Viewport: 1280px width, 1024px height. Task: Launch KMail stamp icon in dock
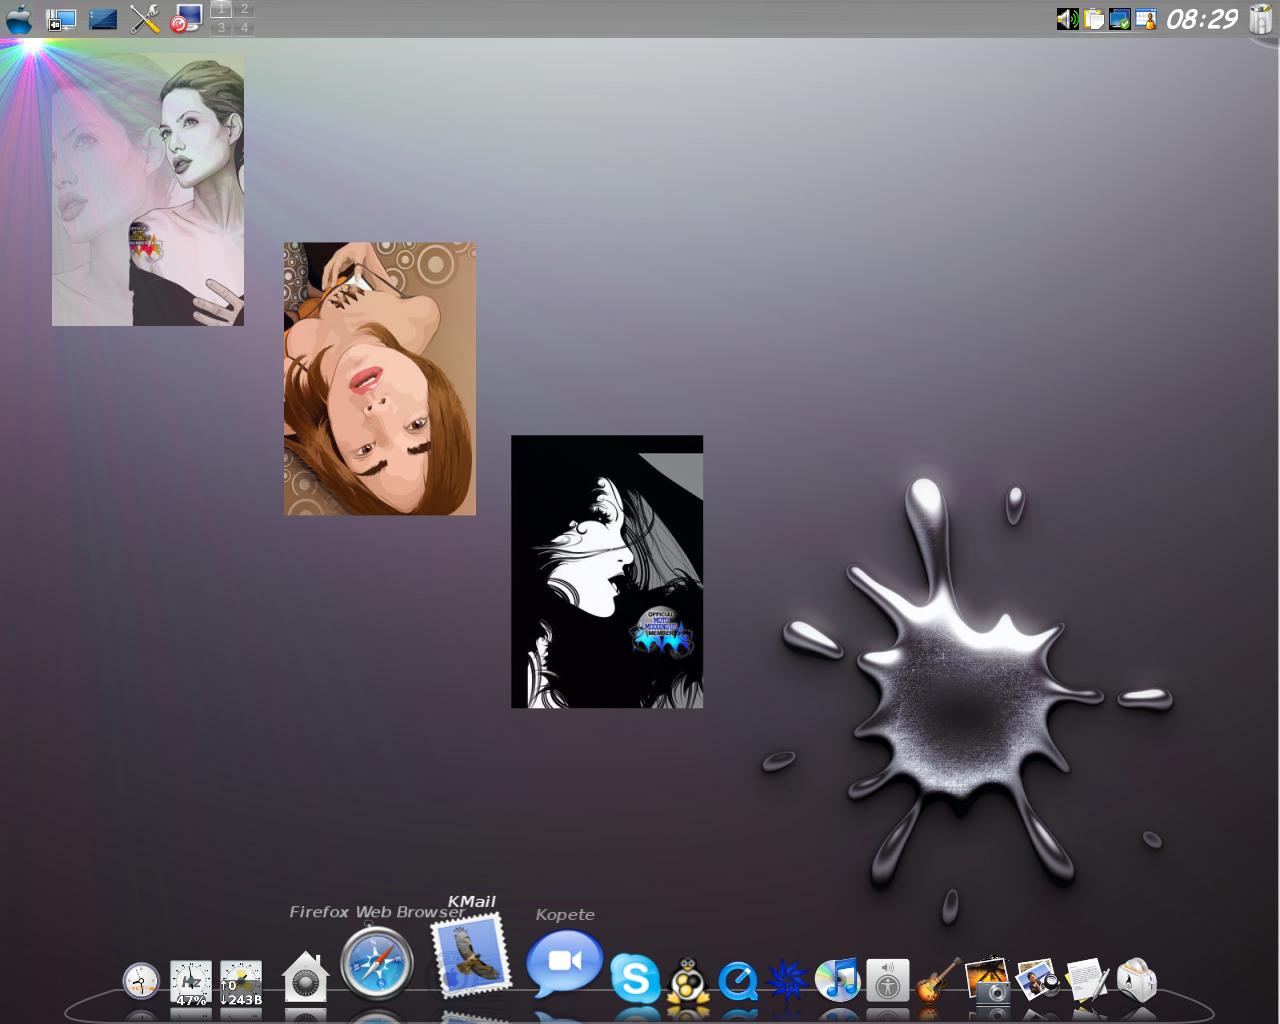470,956
